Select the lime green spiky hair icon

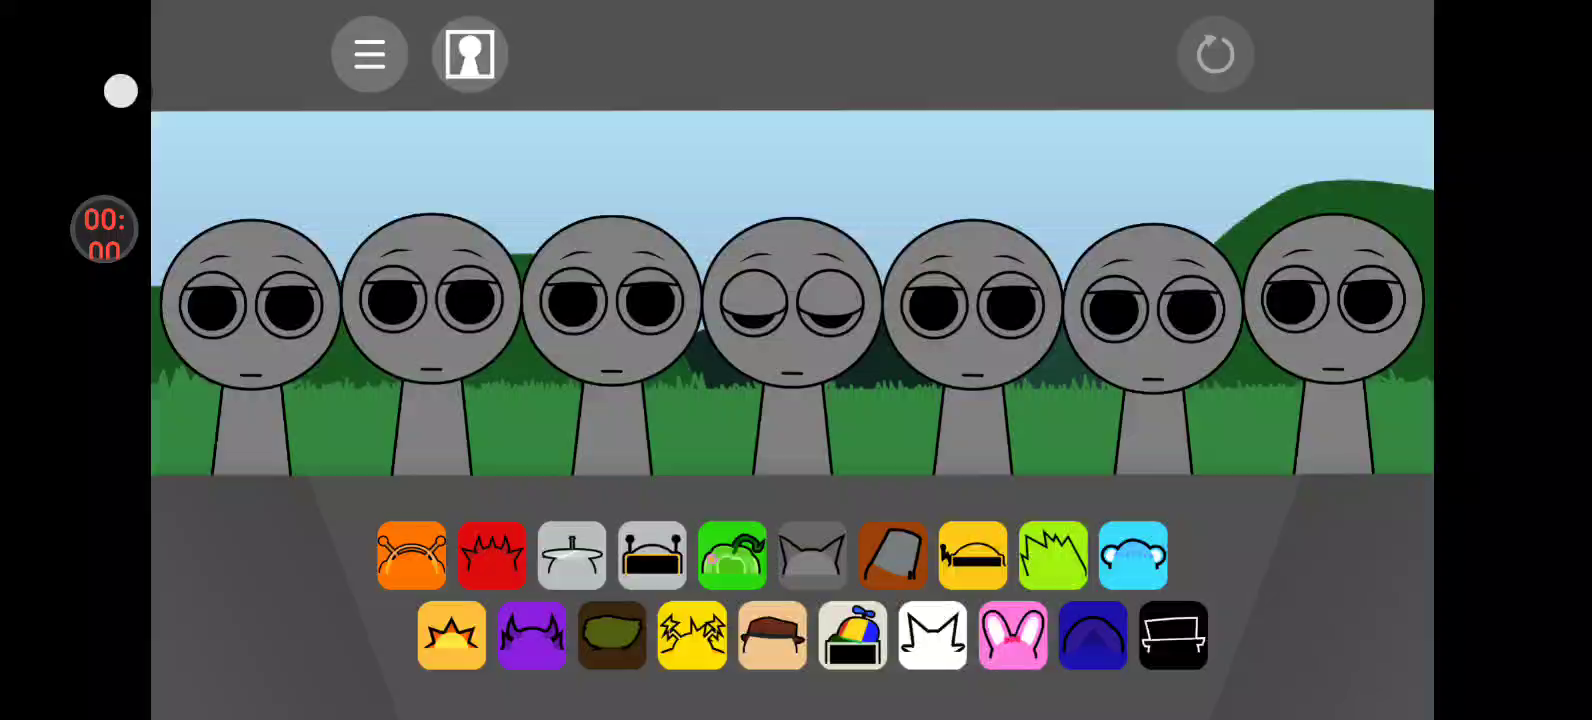click(1053, 555)
